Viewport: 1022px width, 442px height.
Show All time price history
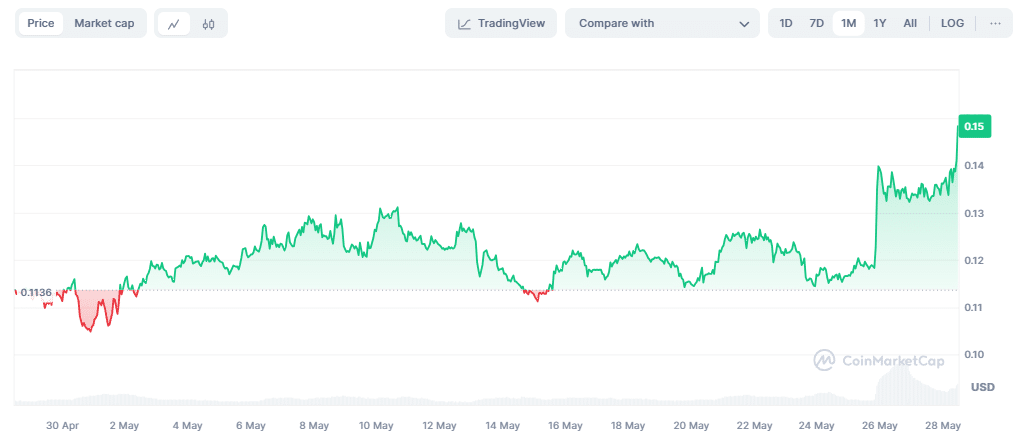coord(910,23)
